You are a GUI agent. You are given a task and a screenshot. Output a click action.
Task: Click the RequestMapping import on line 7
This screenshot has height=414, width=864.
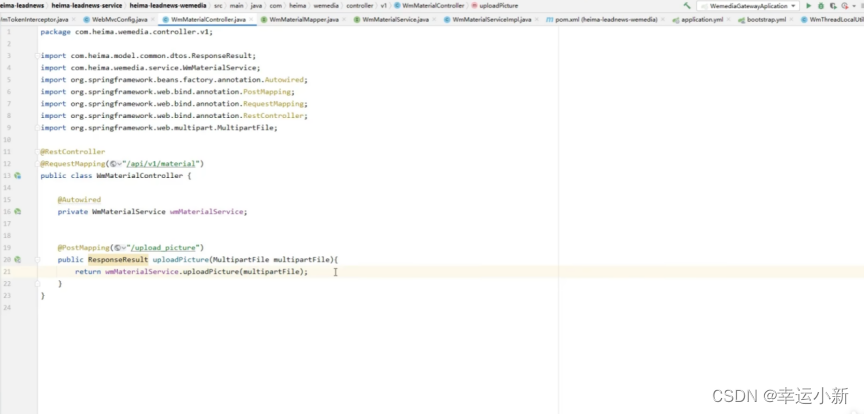point(174,104)
